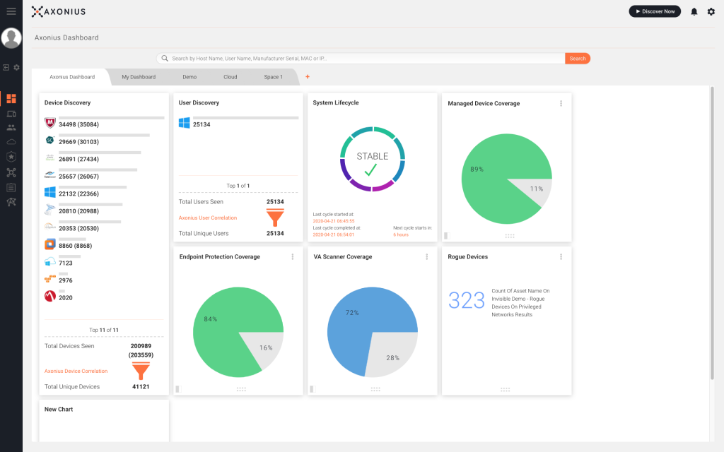The width and height of the screenshot is (724, 452).
Task: Click drag handle at bottom of Rogue Devices card
Action: (505, 389)
